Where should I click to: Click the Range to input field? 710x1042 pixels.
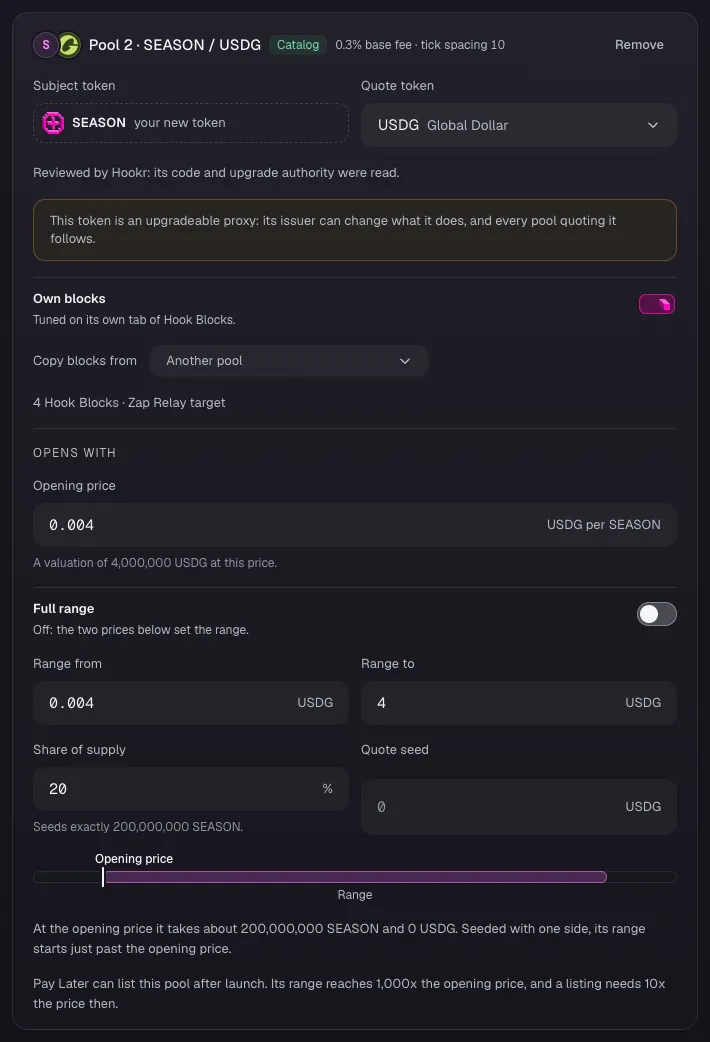click(519, 703)
